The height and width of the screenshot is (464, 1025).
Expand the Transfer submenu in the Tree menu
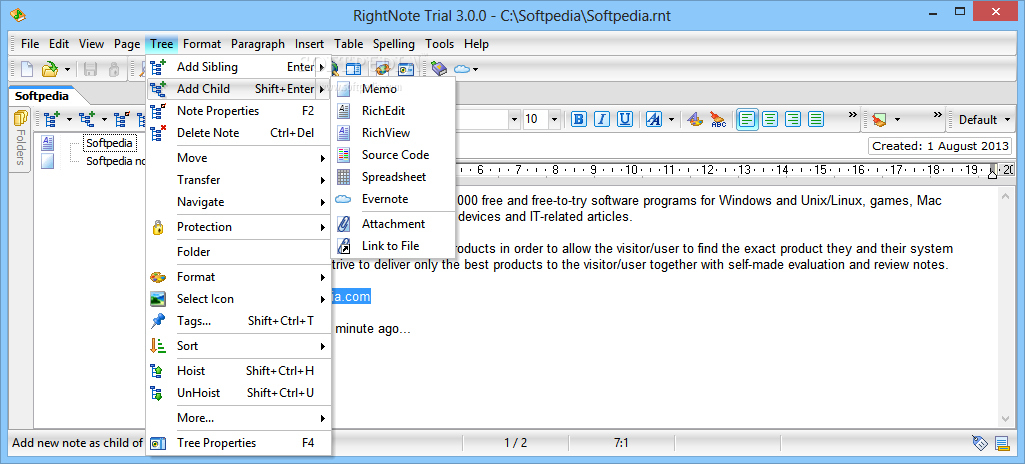point(239,180)
